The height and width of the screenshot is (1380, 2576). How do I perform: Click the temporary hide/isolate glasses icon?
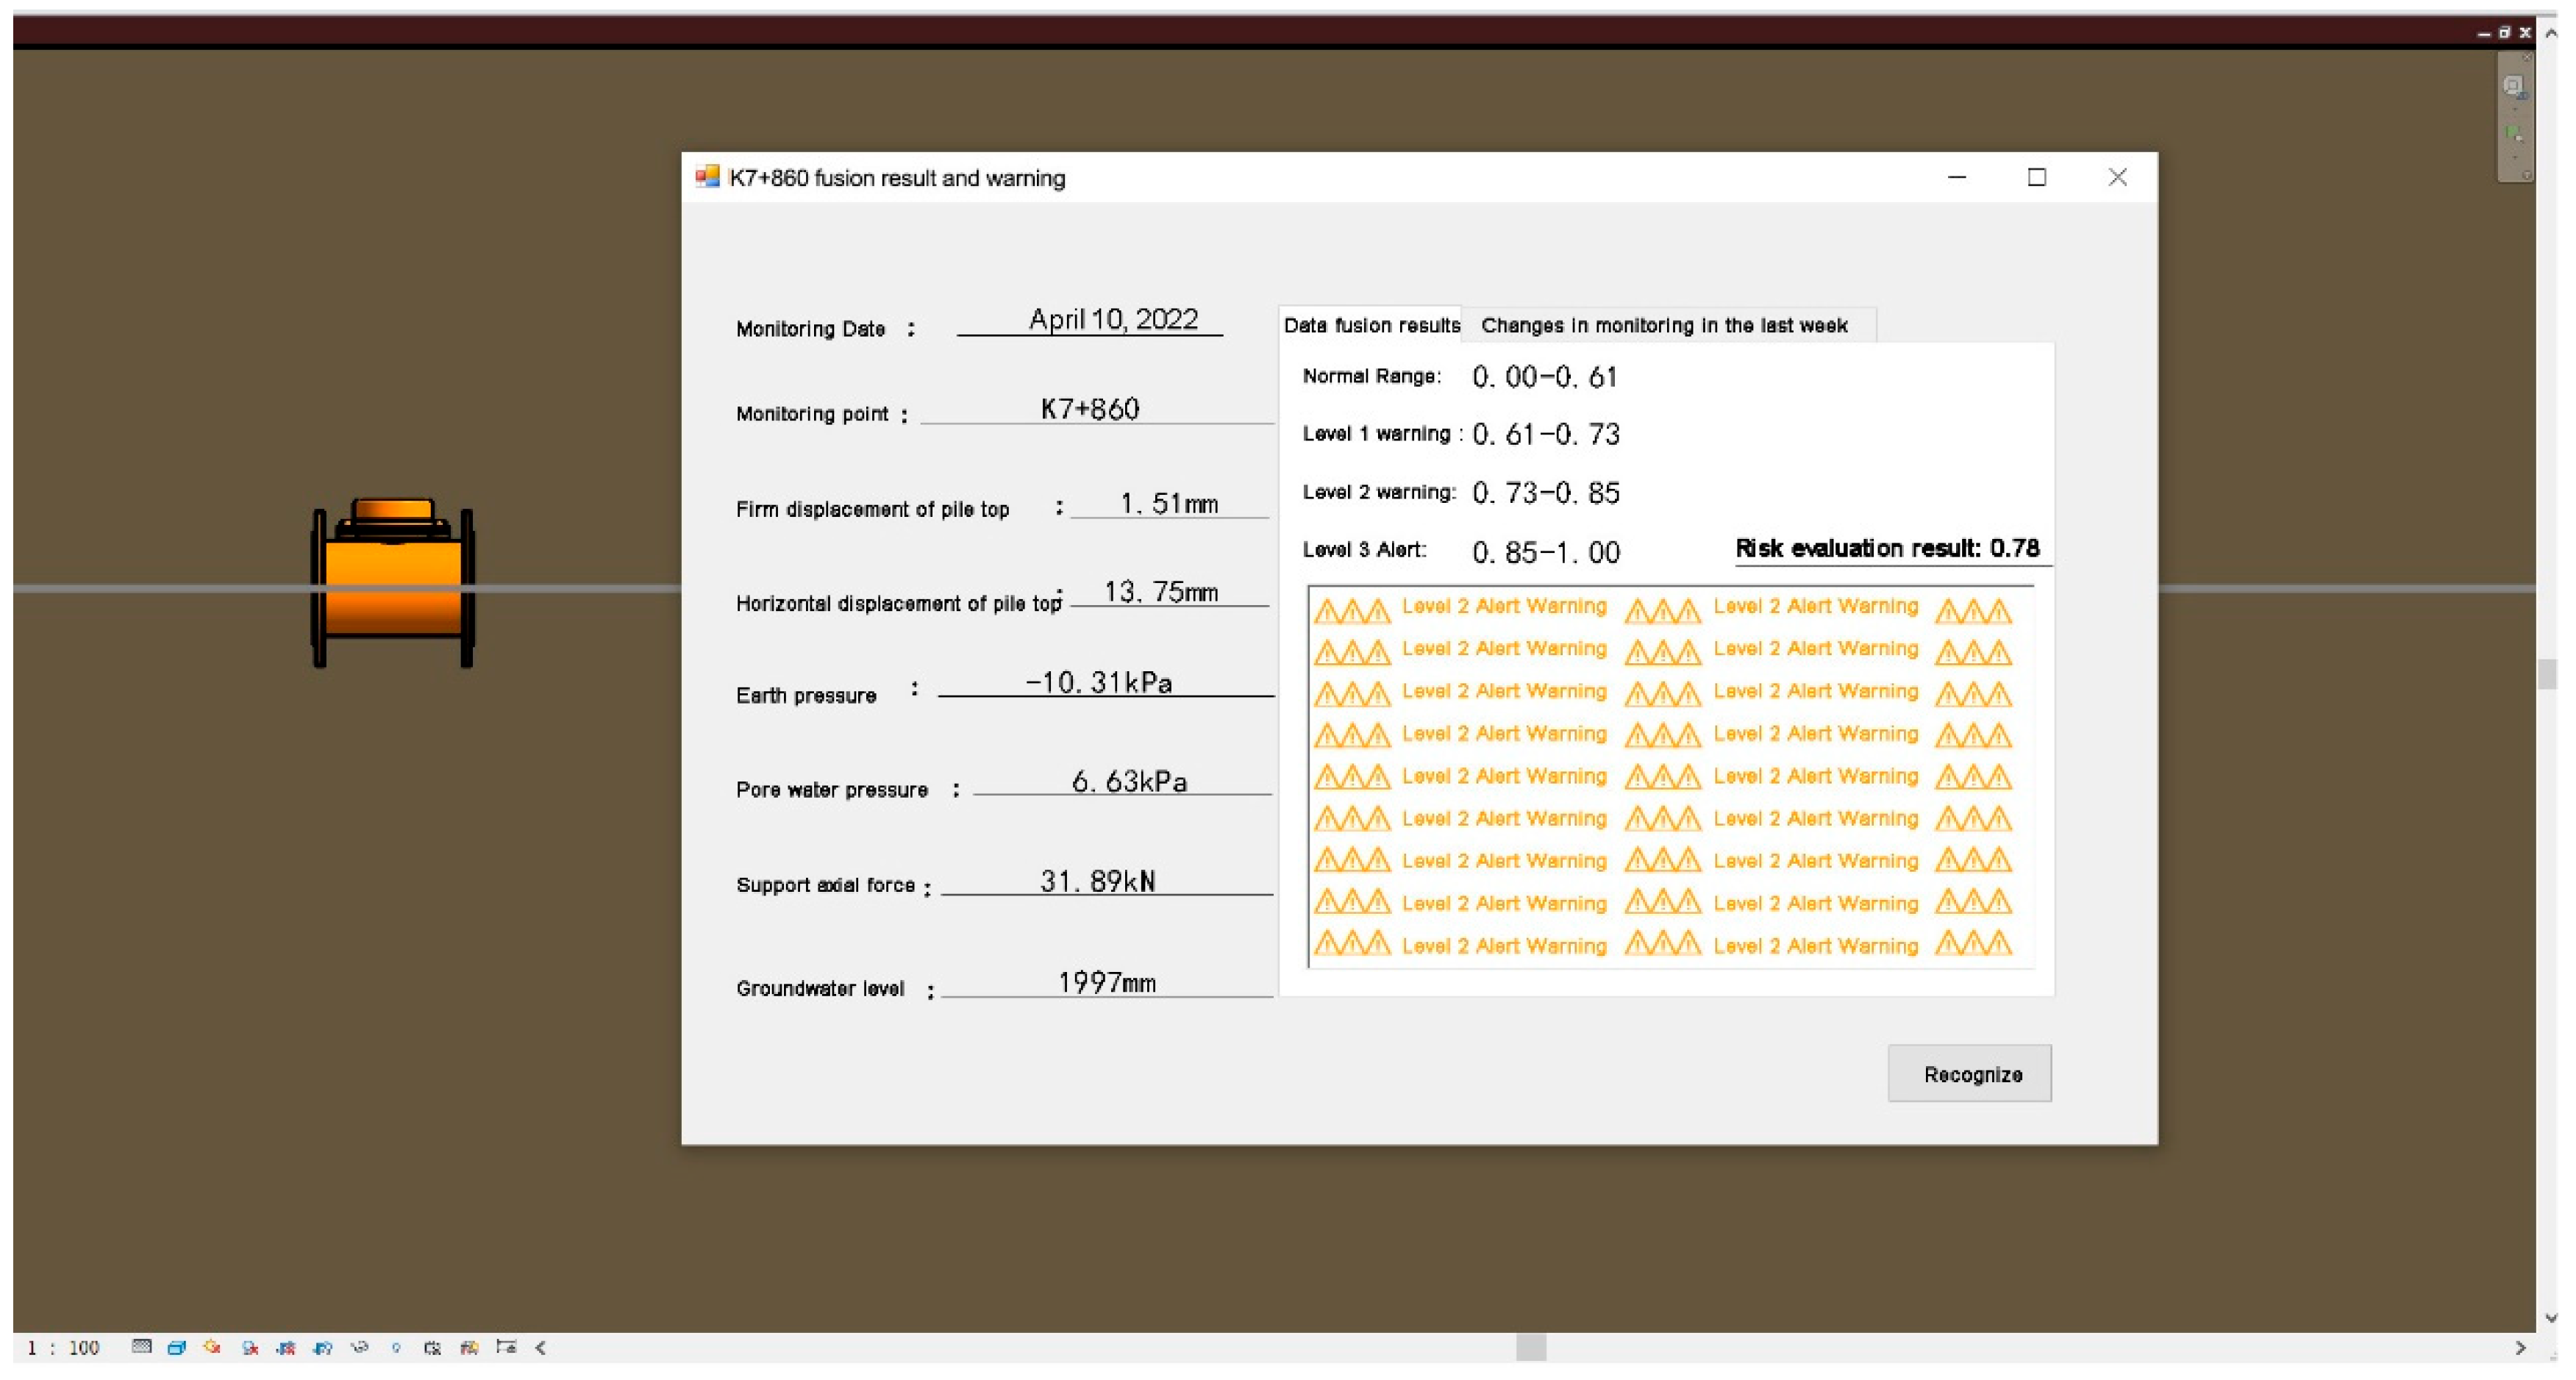[359, 1347]
